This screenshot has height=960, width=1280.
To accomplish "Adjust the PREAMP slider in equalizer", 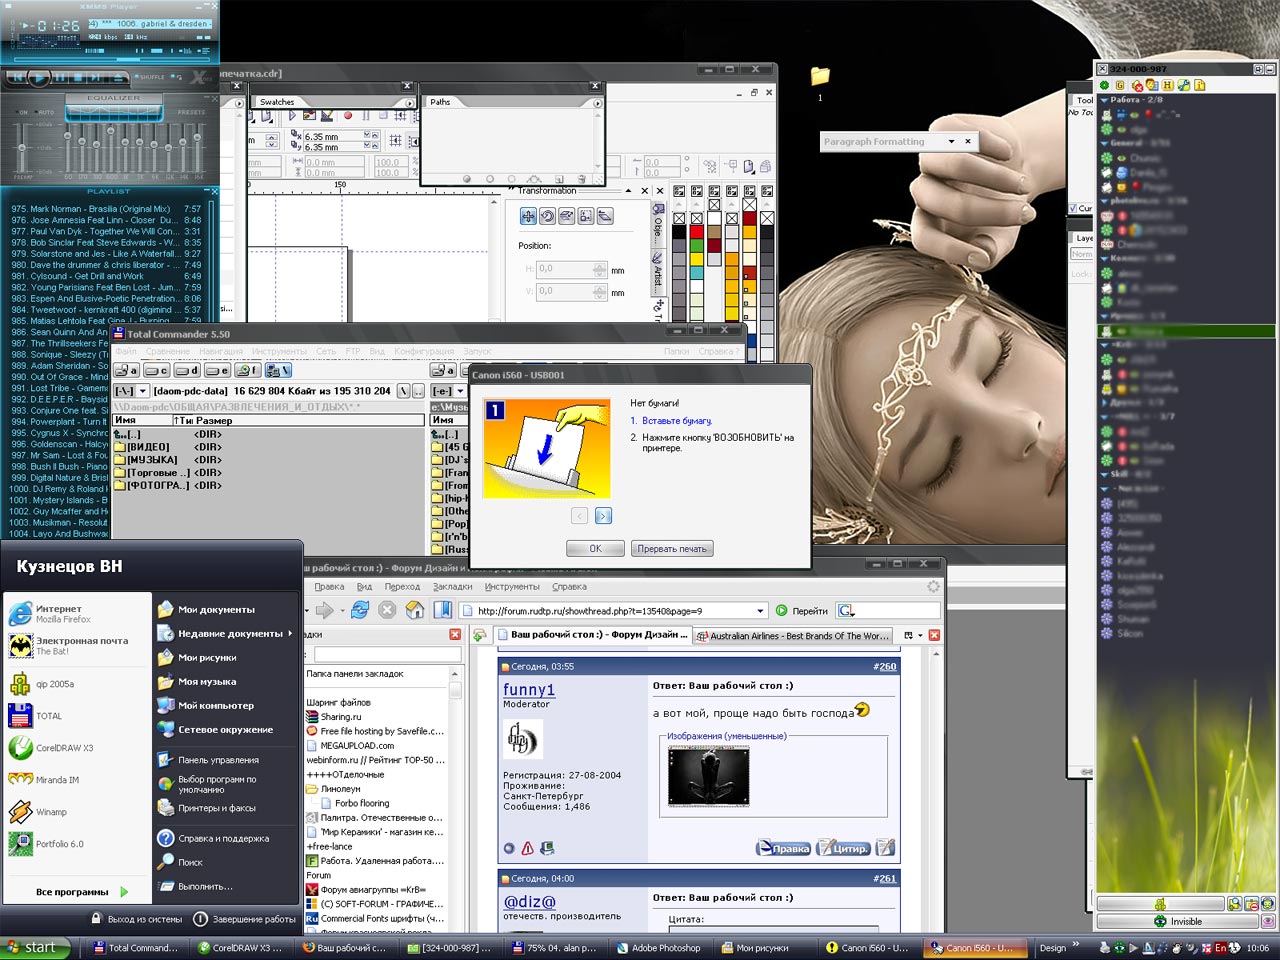I will tap(22, 147).
